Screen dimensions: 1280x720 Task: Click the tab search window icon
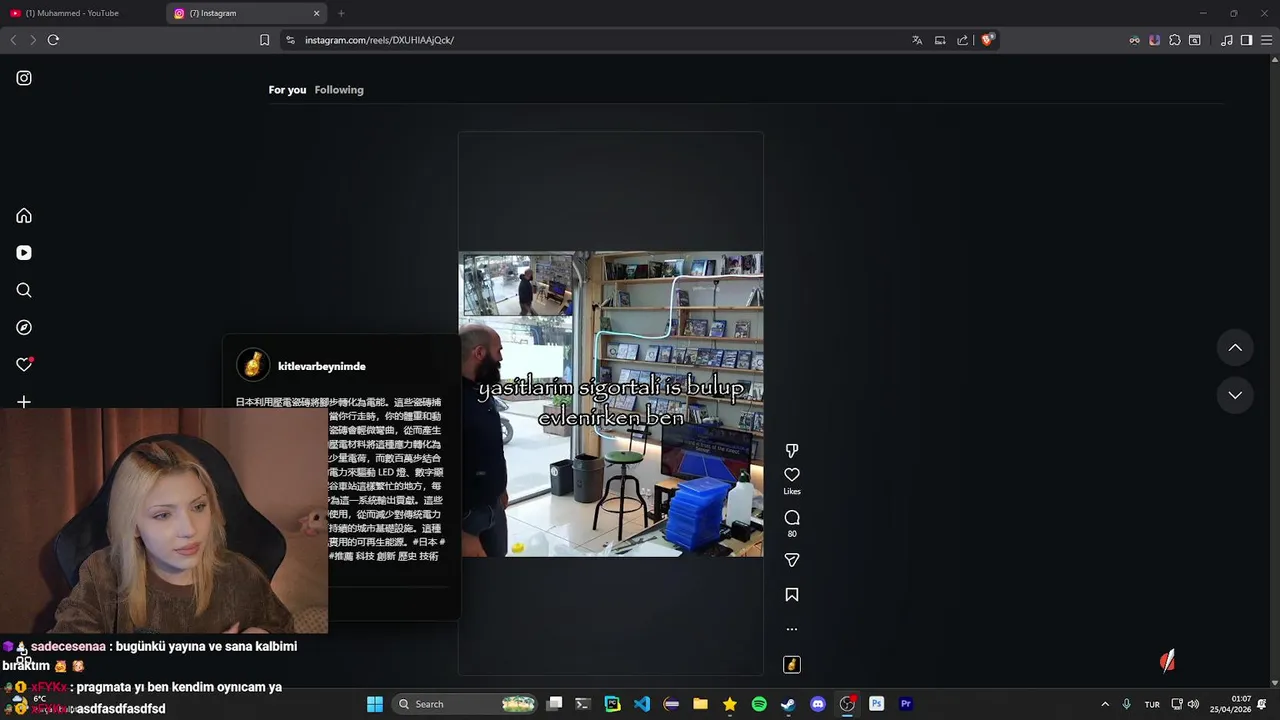(1194, 40)
